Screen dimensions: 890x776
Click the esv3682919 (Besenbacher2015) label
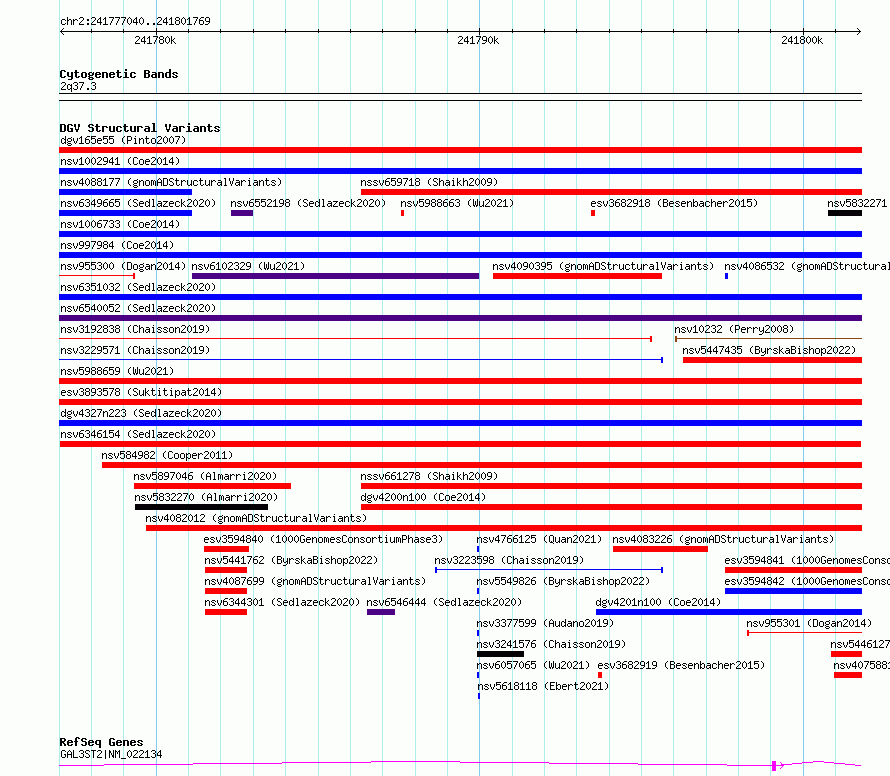coord(681,665)
